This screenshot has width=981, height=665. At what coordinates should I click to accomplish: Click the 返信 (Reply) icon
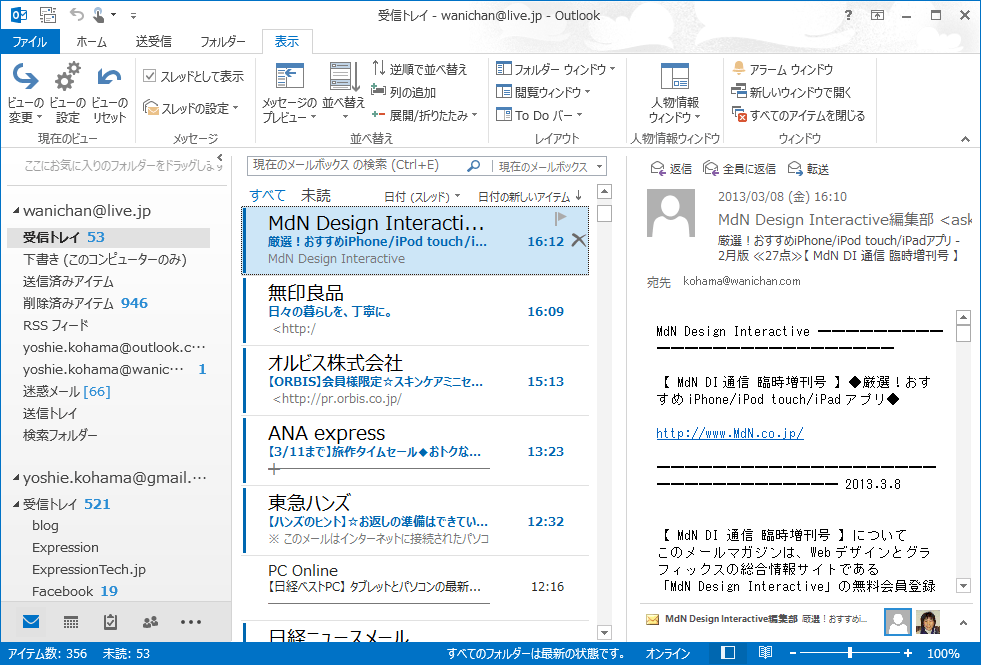[671, 168]
